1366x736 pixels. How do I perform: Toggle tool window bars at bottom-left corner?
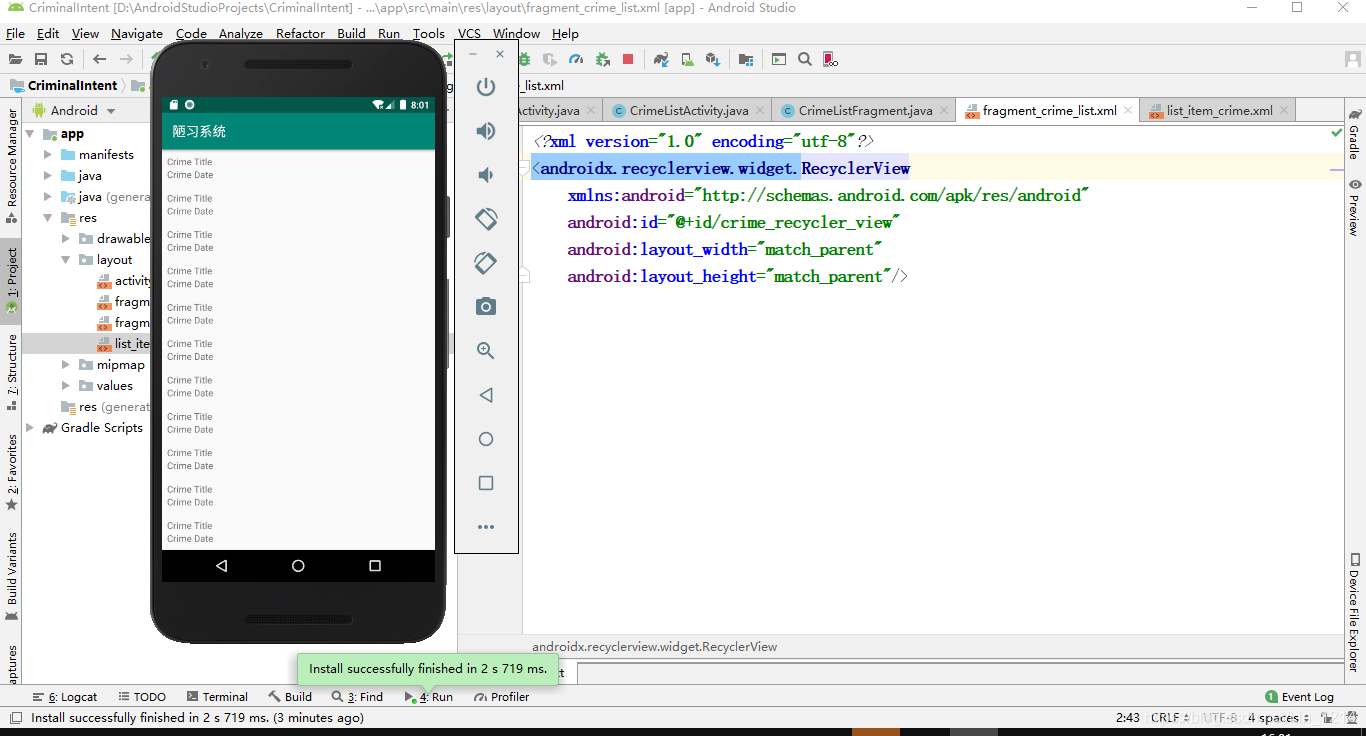15,718
